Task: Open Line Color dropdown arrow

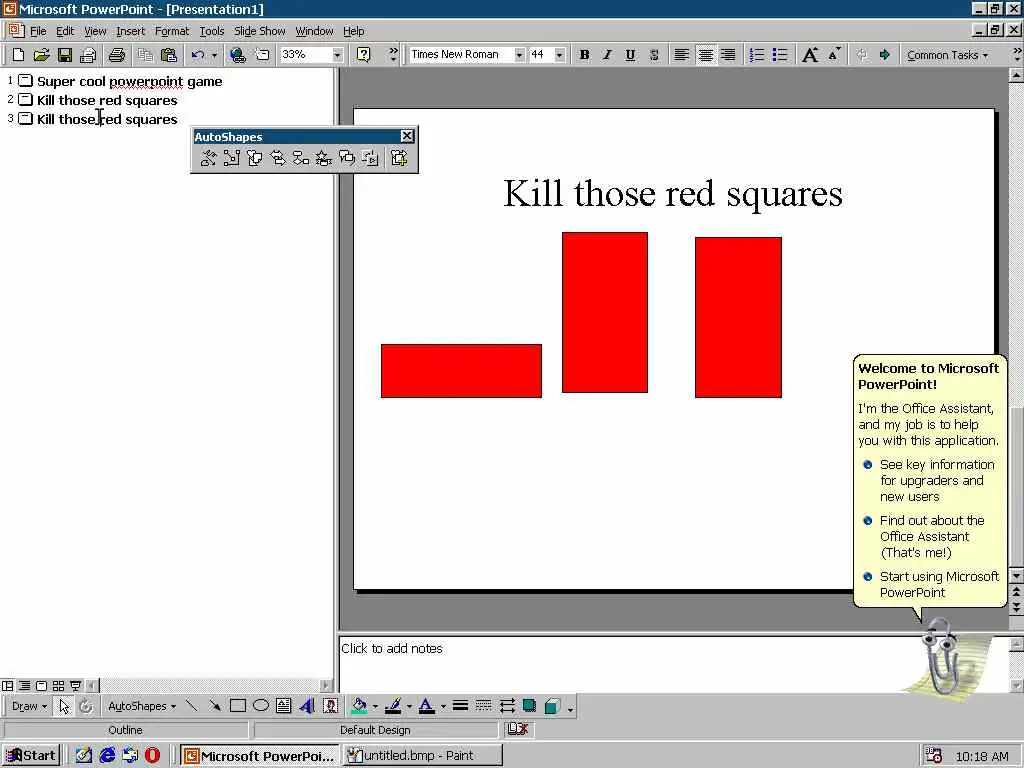Action: [x=409, y=706]
